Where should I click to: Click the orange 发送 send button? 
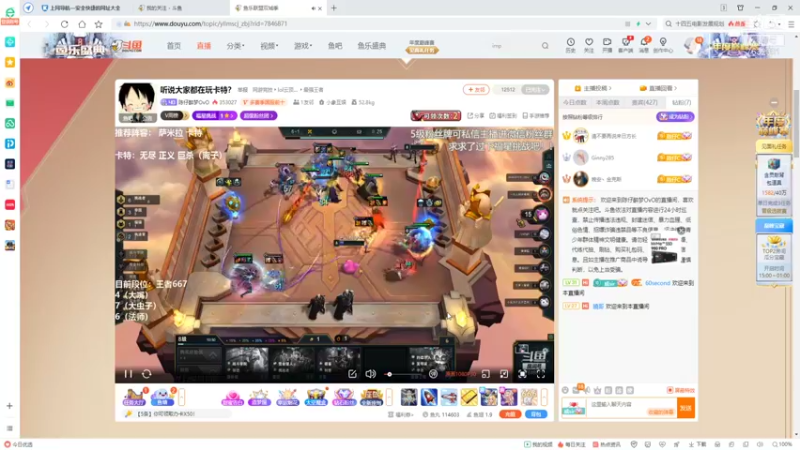pyautogui.click(x=686, y=408)
